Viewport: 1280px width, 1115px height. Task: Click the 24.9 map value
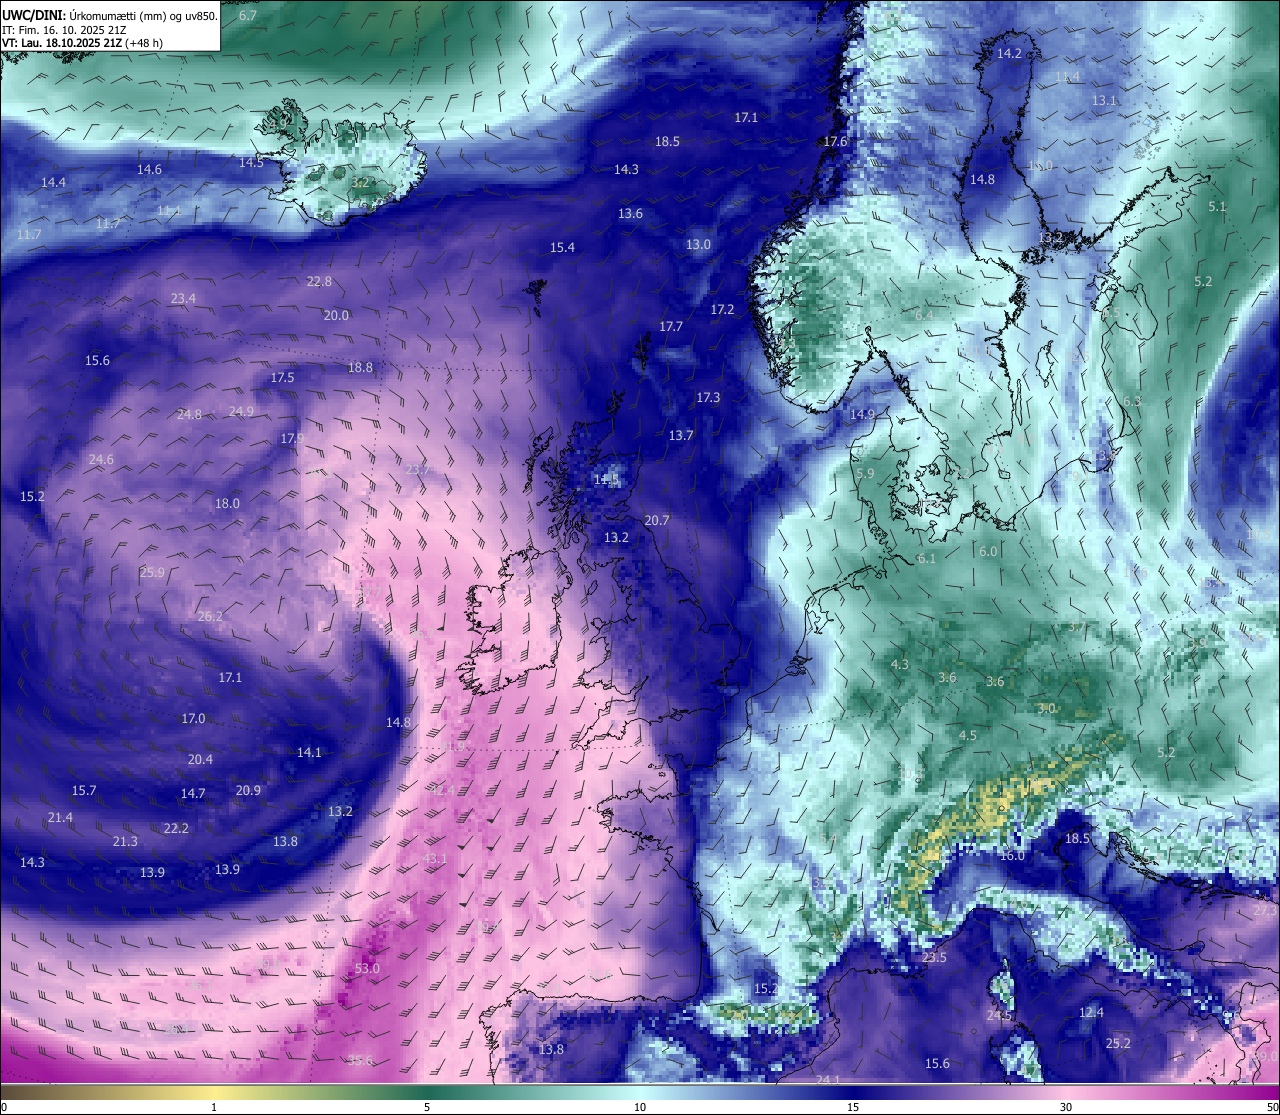click(x=241, y=411)
